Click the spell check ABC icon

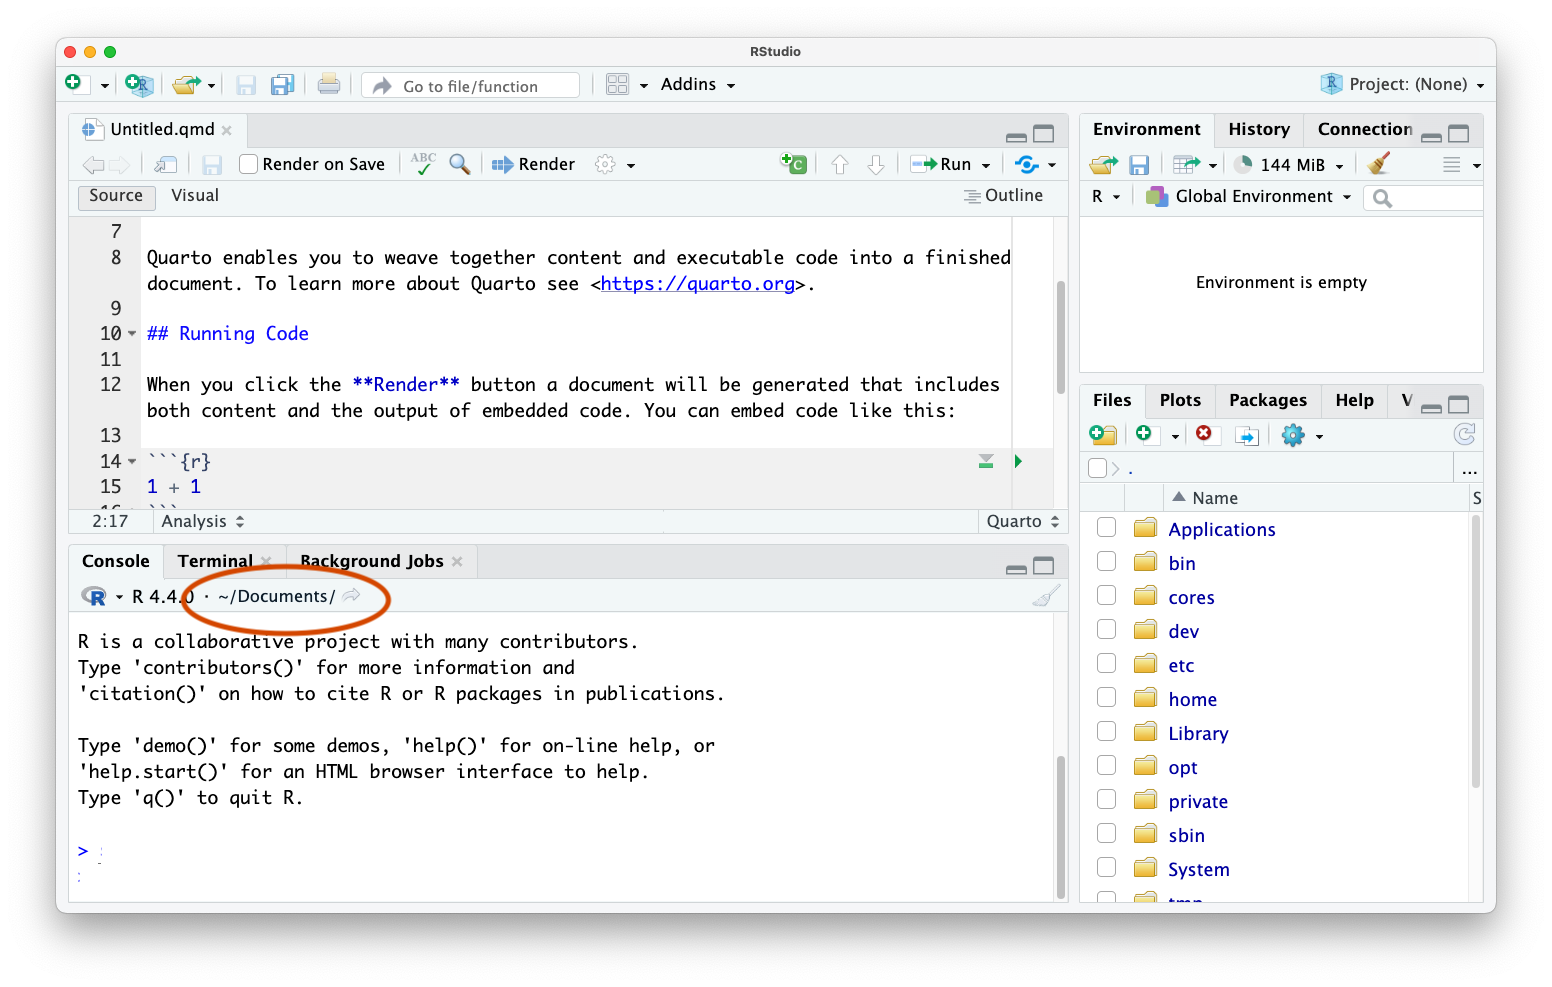(423, 164)
